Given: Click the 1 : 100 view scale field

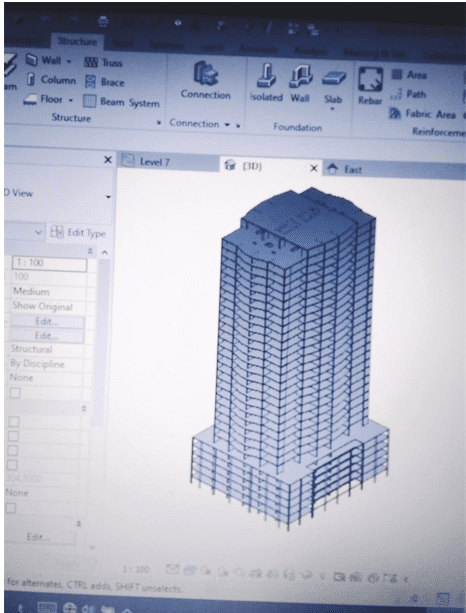Looking at the screenshot, I should point(49,263).
